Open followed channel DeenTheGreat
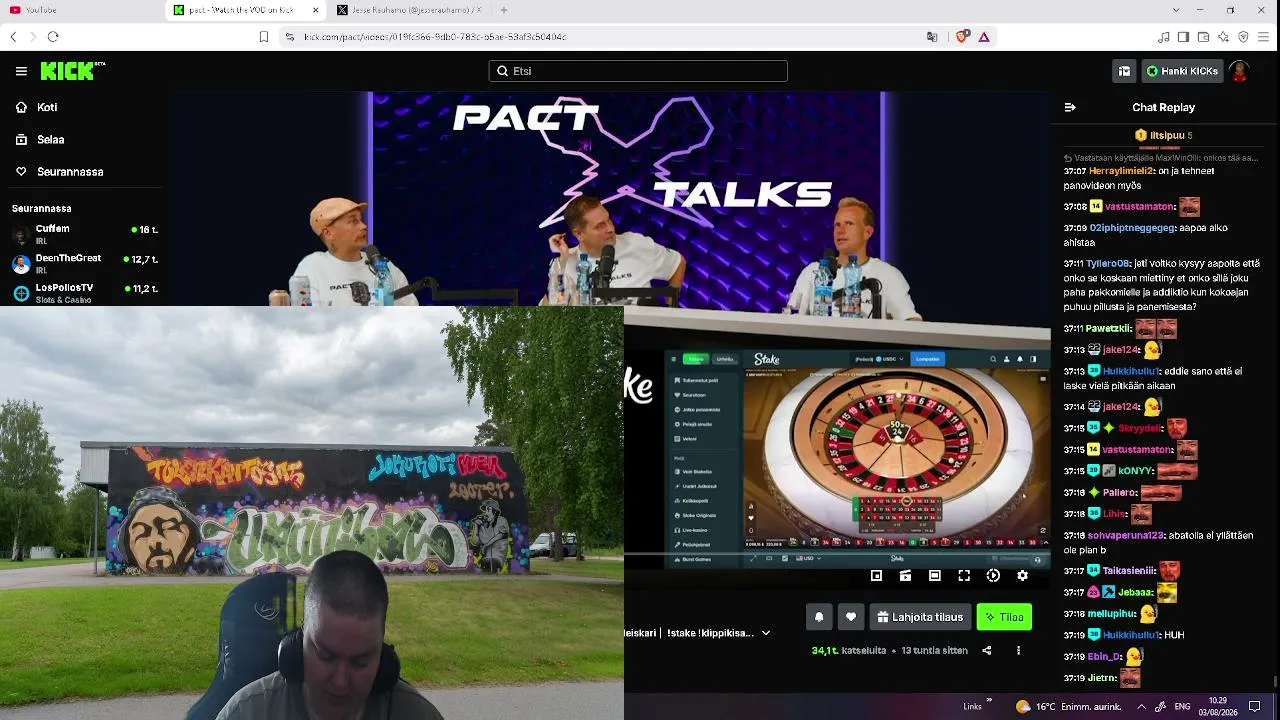 click(x=84, y=263)
